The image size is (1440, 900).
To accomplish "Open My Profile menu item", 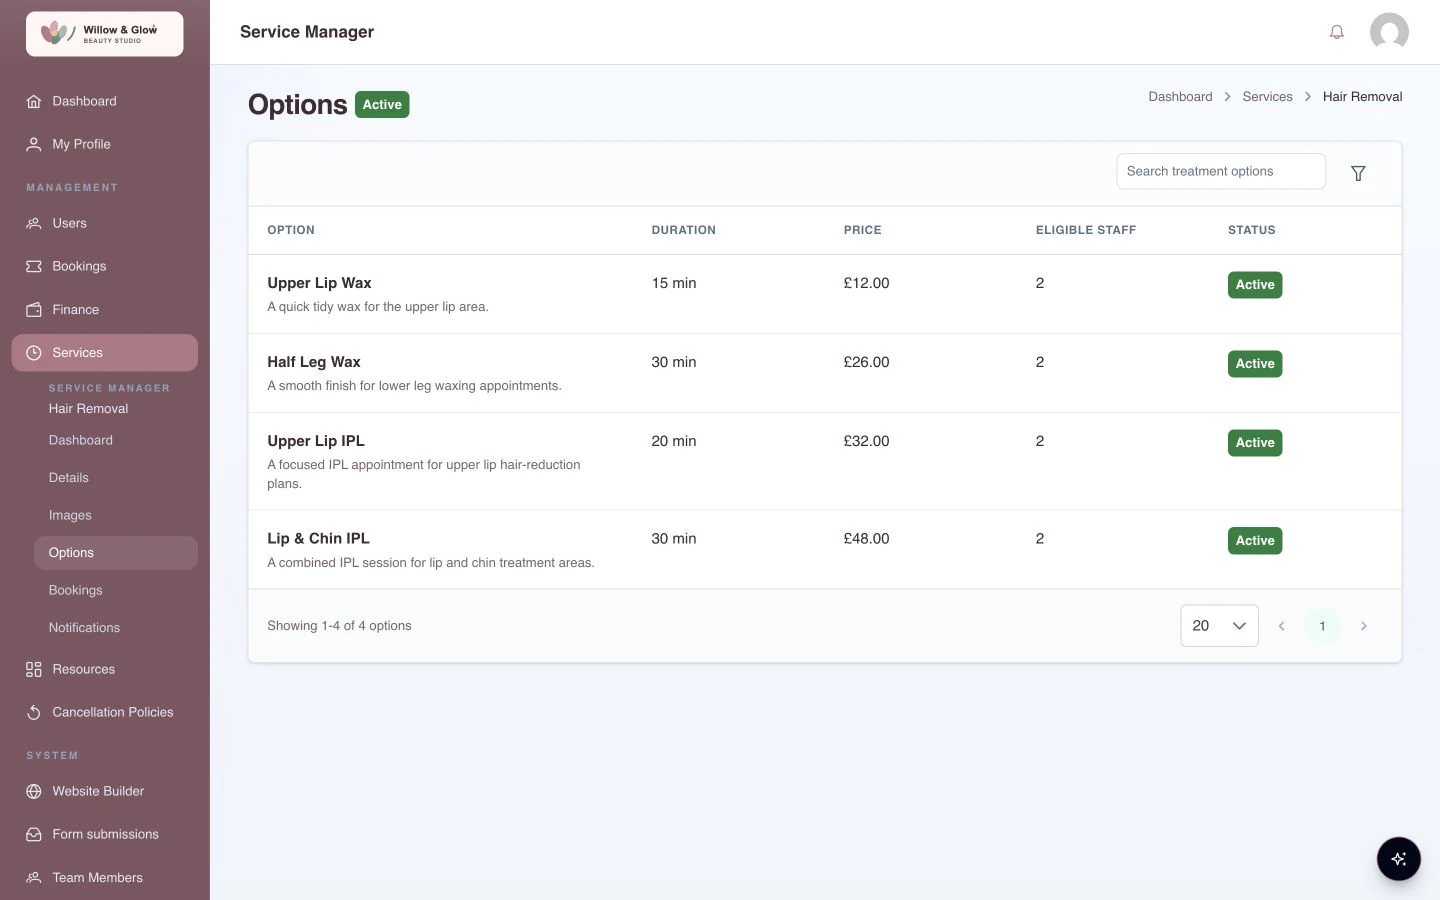I will click(105, 144).
